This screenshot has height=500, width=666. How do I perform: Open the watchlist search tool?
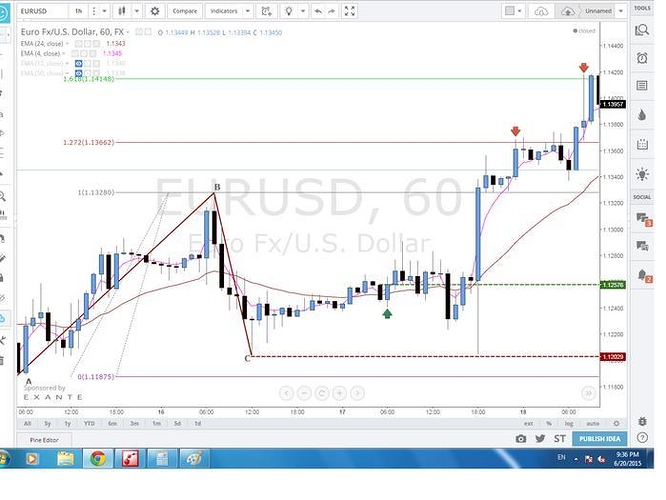[642, 30]
